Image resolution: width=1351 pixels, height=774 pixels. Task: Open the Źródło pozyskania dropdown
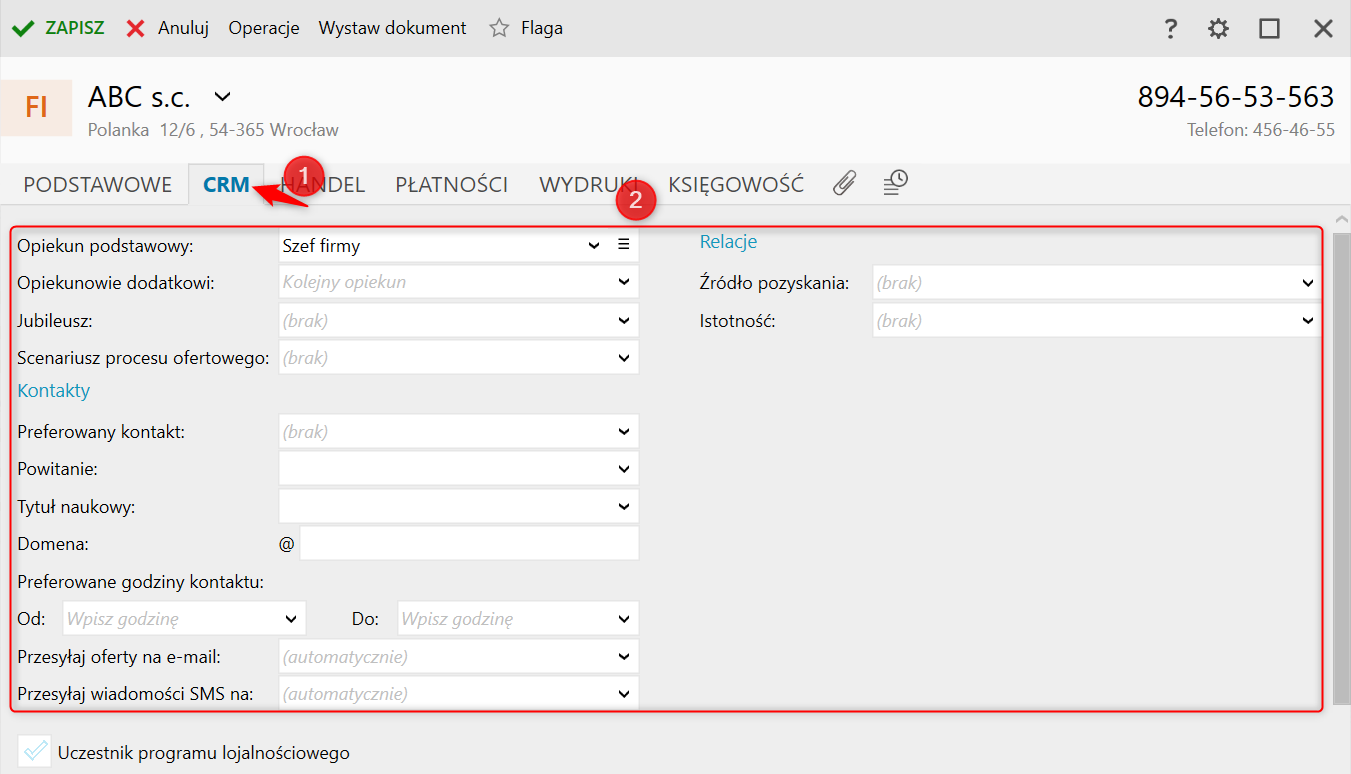(1308, 284)
